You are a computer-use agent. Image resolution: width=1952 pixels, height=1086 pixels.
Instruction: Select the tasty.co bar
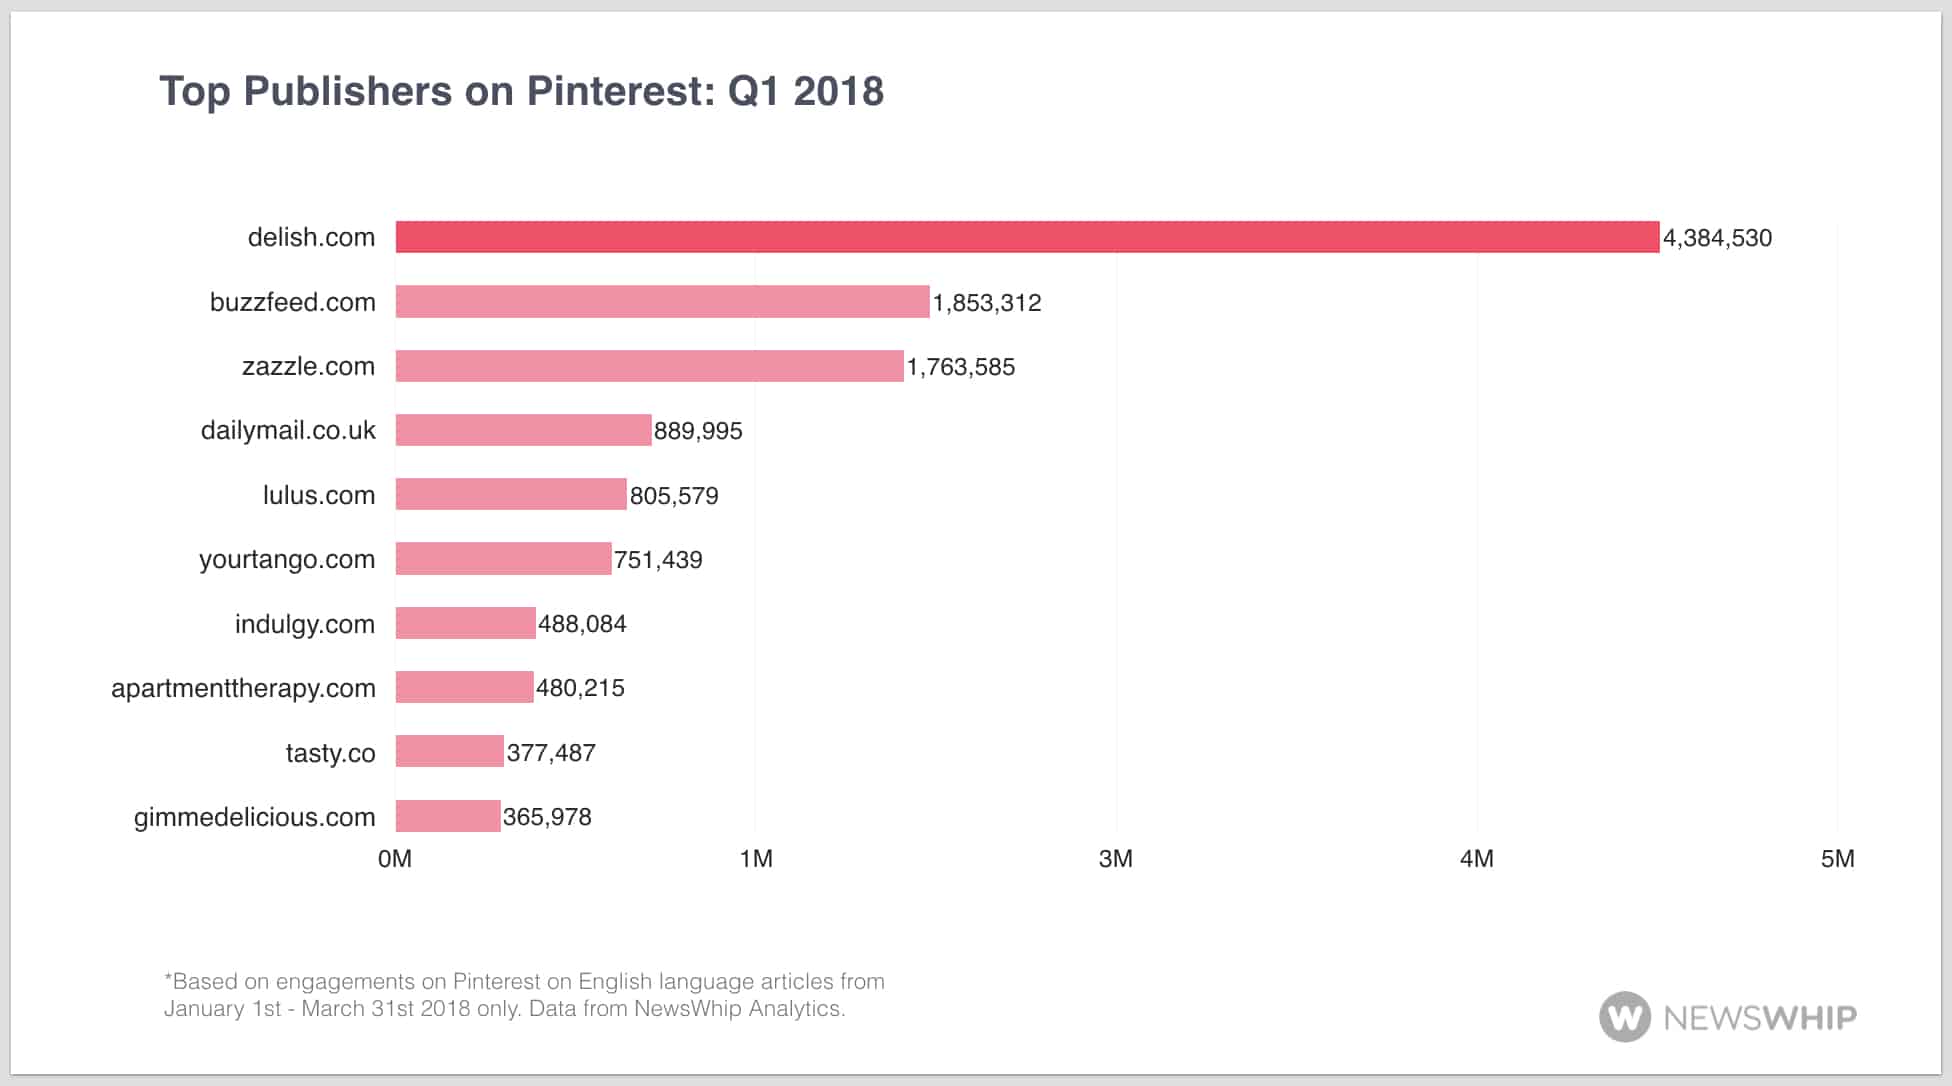[x=449, y=752]
